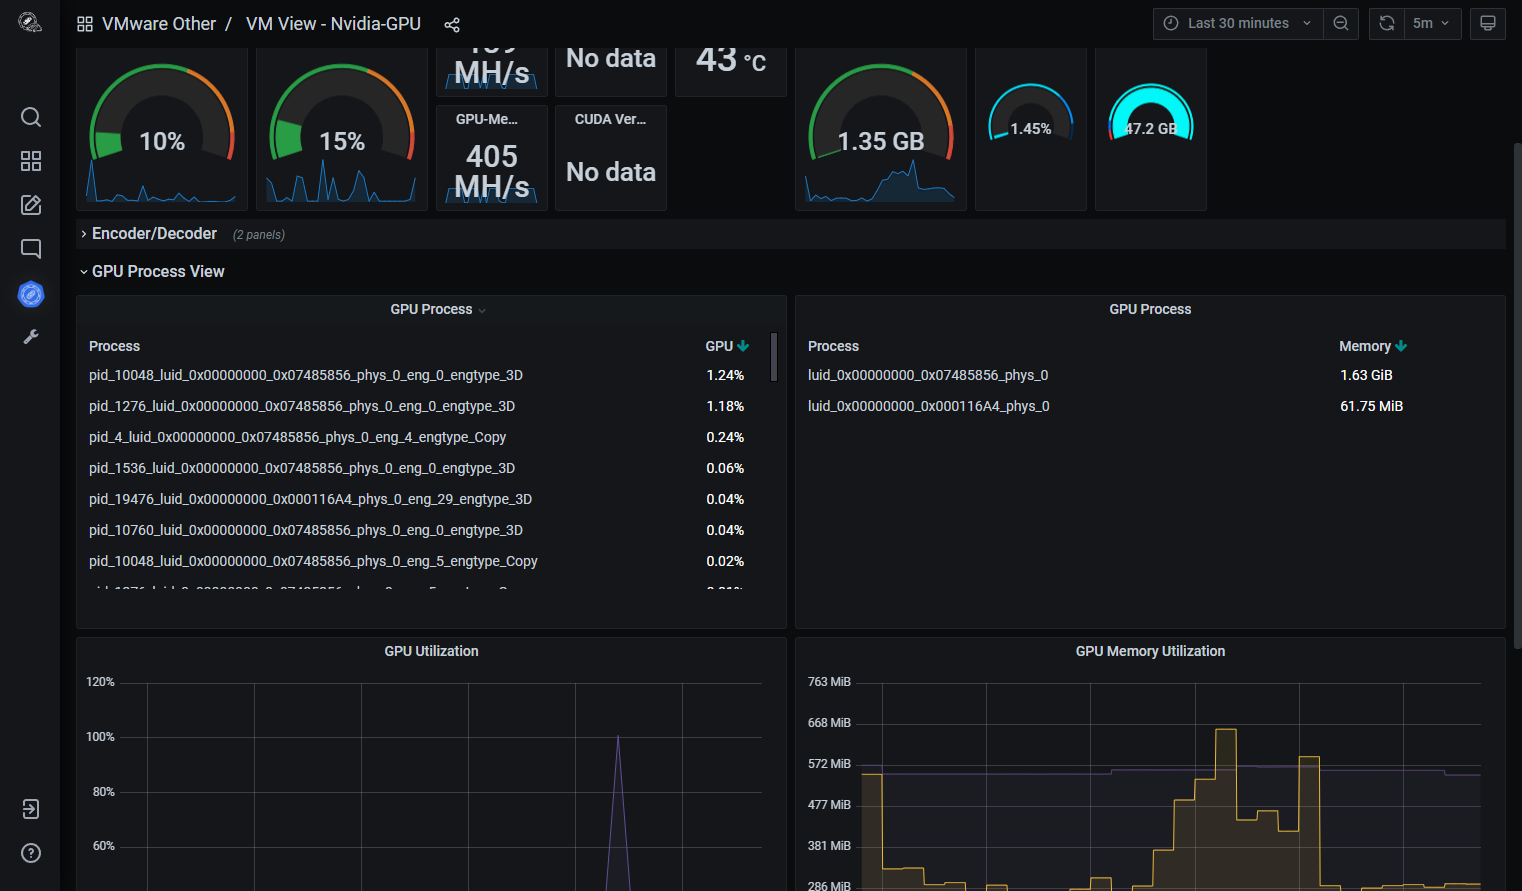
Task: Click the dashboard grid icon beside VMware Other
Action: click(85, 24)
